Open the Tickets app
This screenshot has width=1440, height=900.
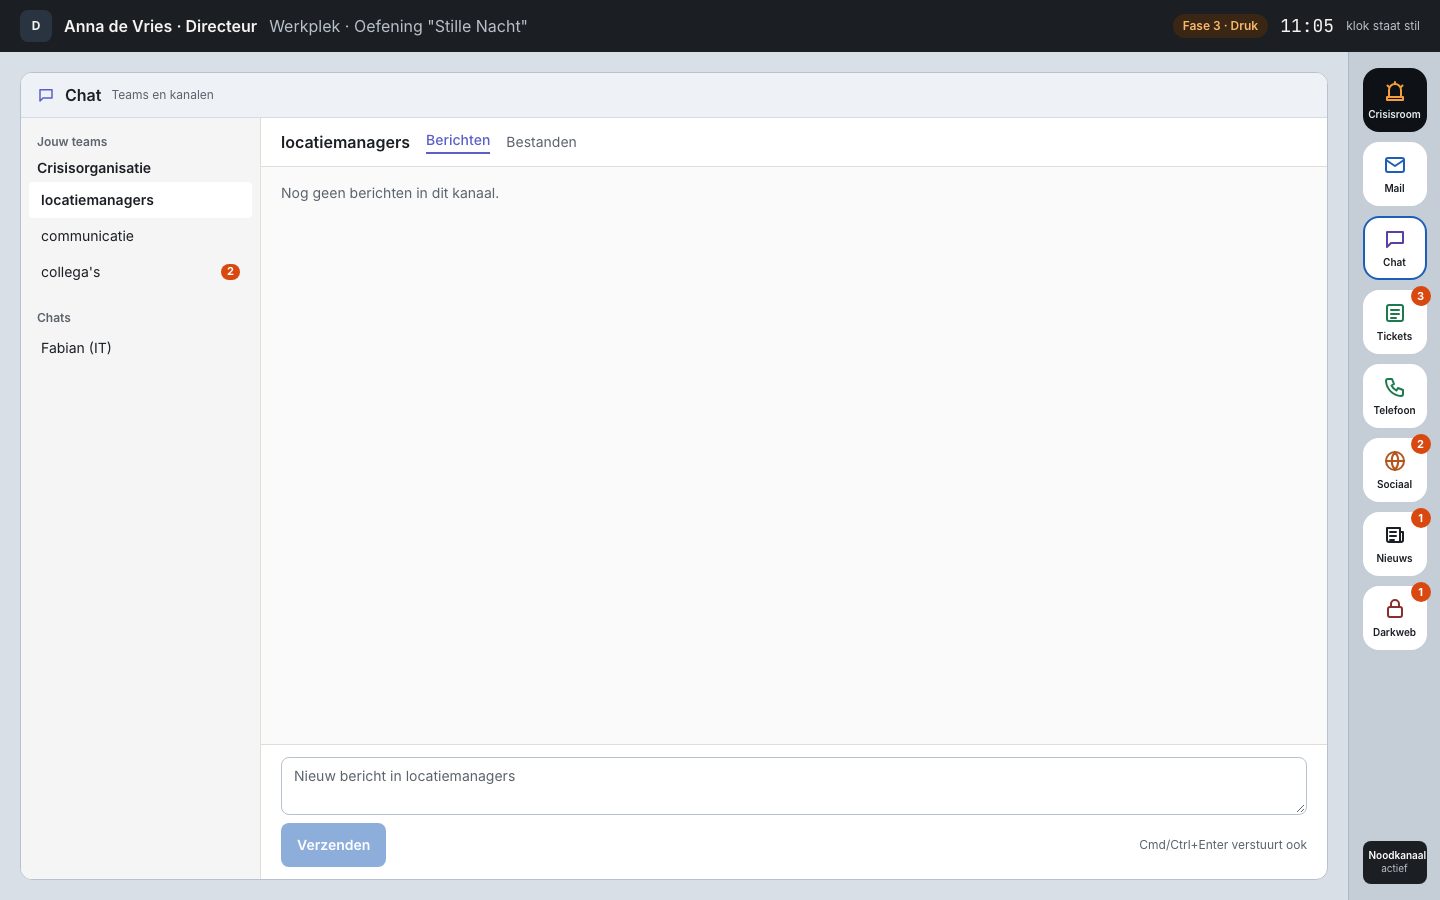pyautogui.click(x=1394, y=322)
